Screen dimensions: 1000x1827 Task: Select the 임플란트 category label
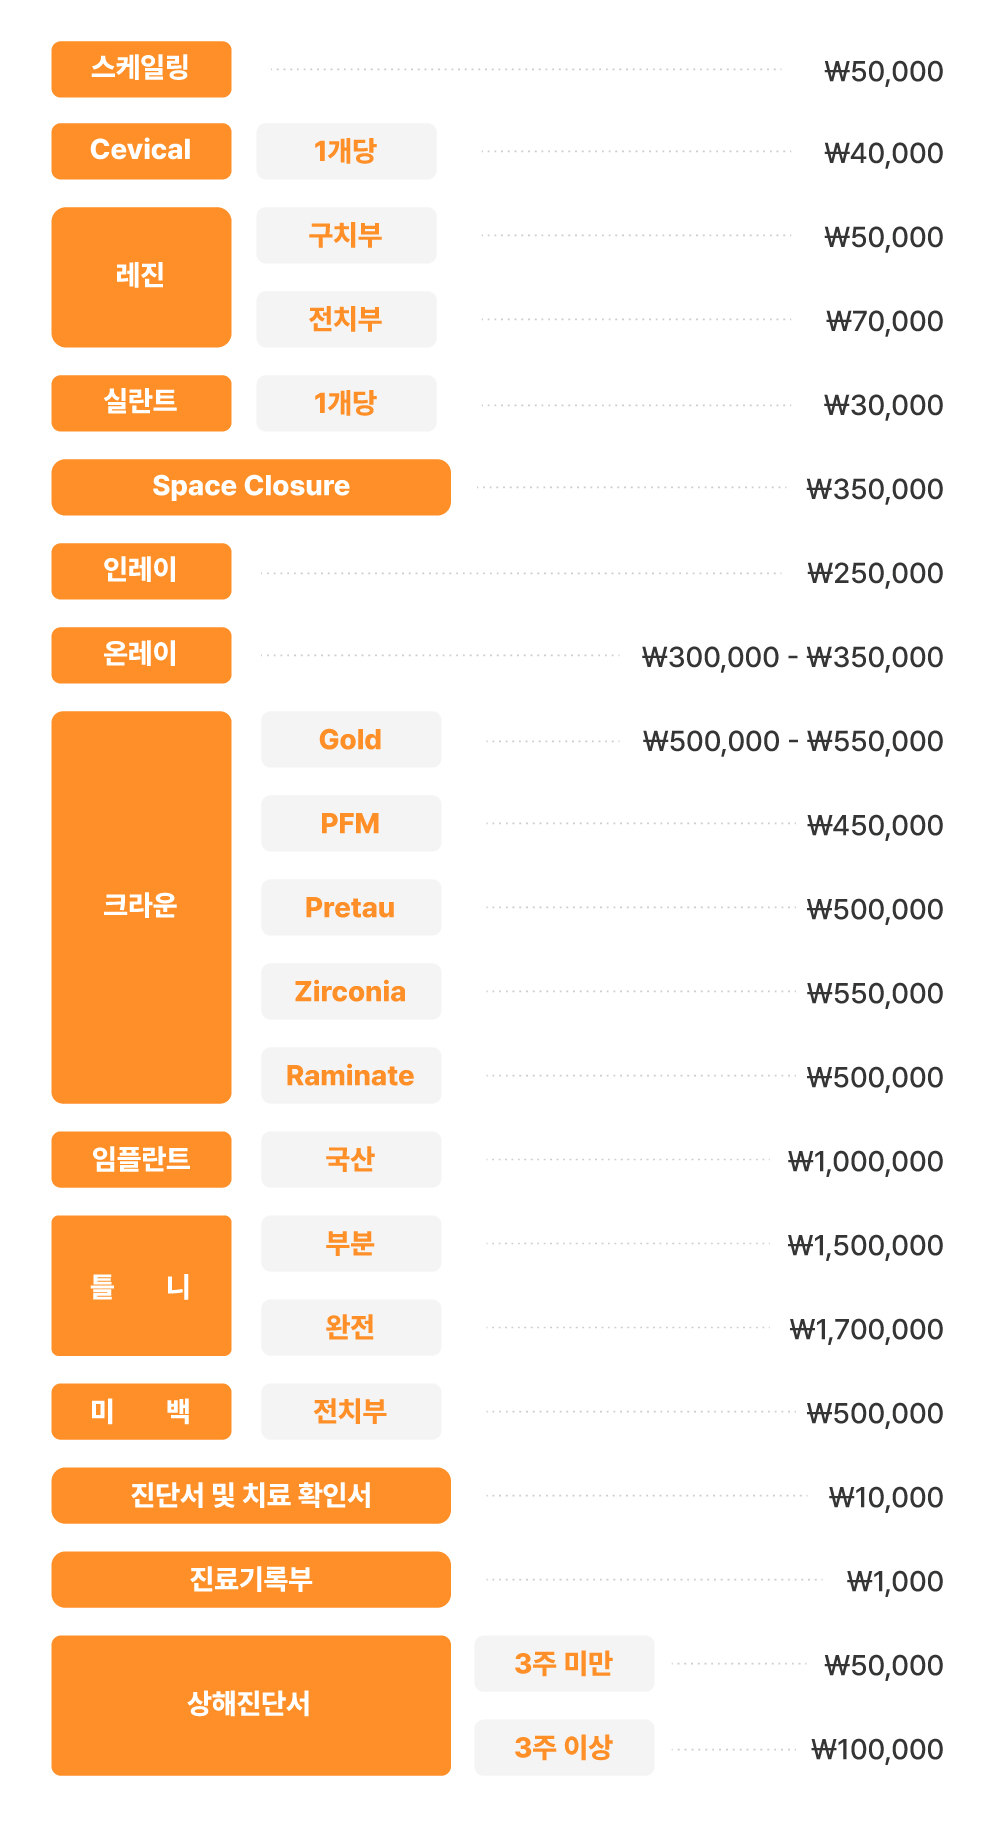click(141, 1159)
